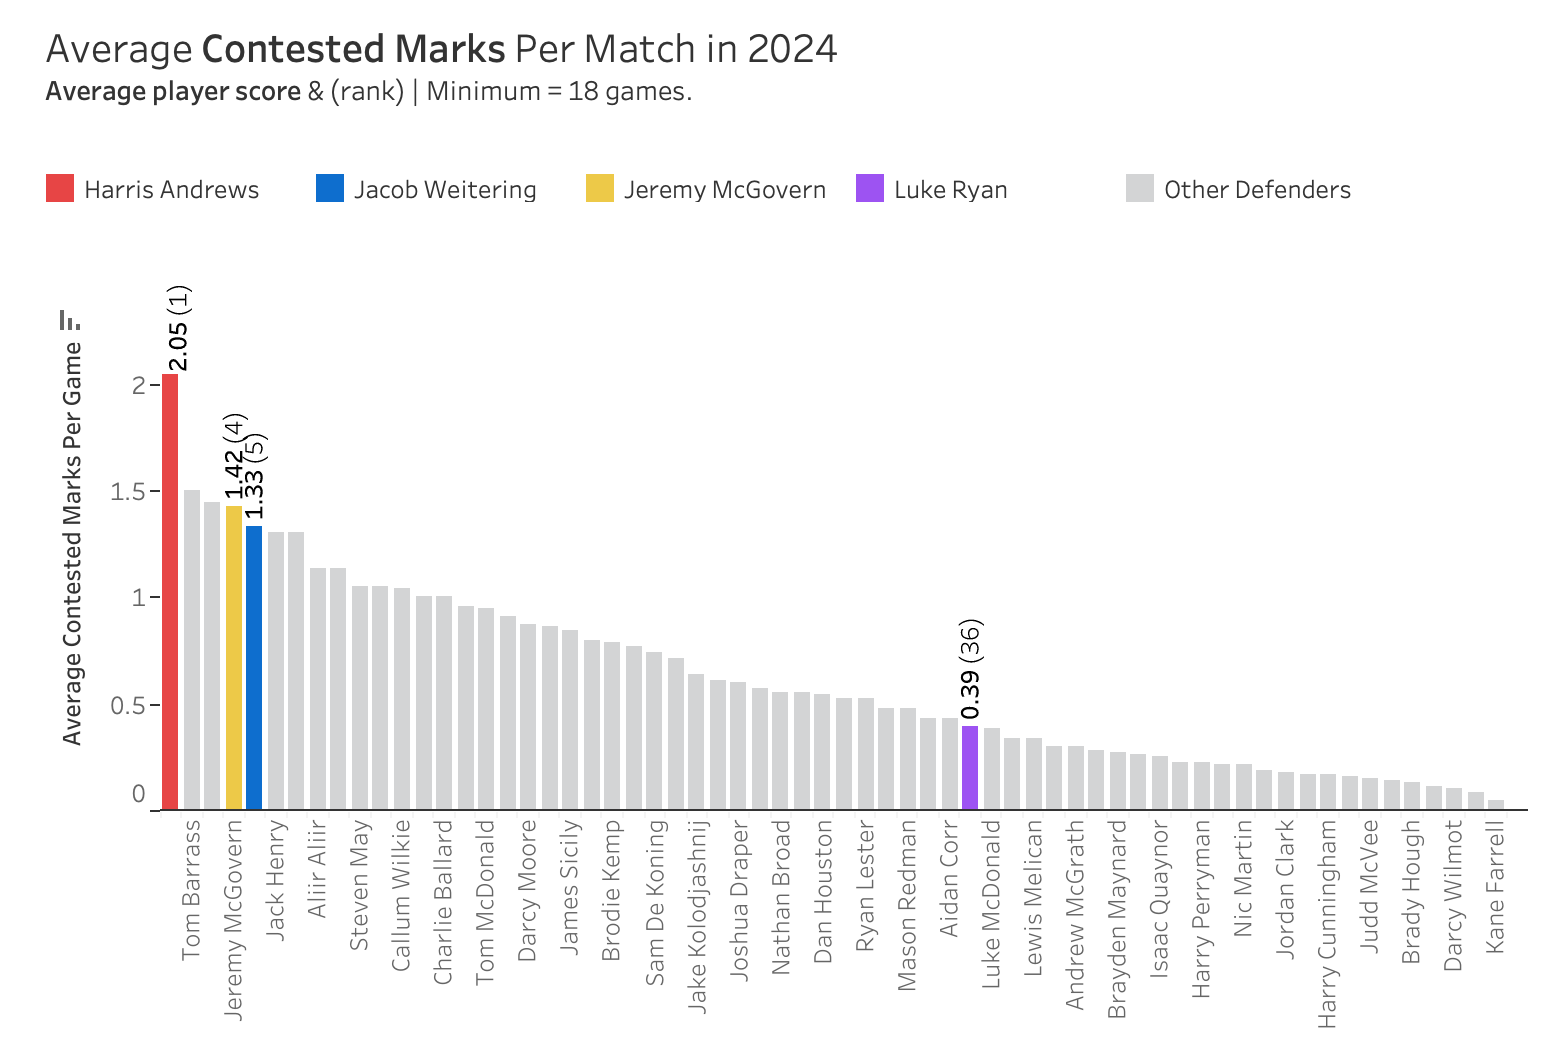Highlight the yellow Jeremy McGovern legend swatch
Viewport: 1562px width, 1046px height.
point(600,188)
